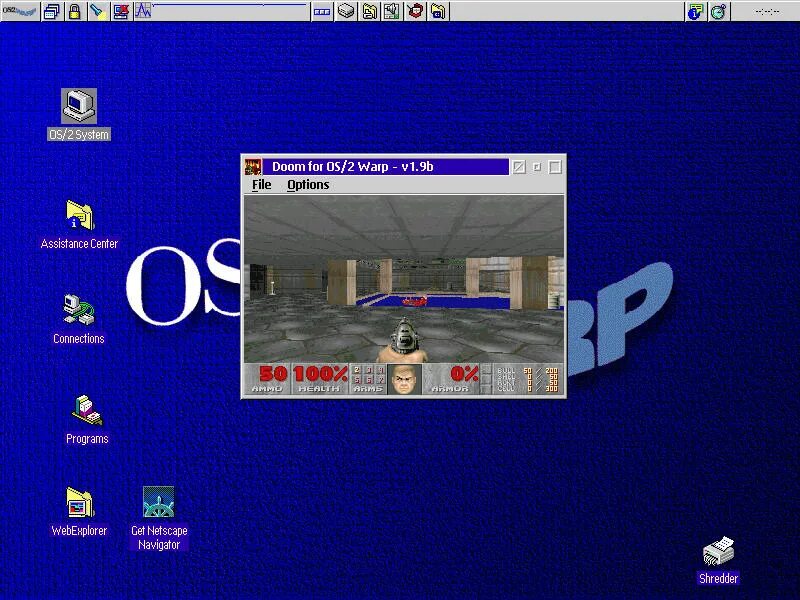Click the three-box tray switcher button

tap(321, 11)
